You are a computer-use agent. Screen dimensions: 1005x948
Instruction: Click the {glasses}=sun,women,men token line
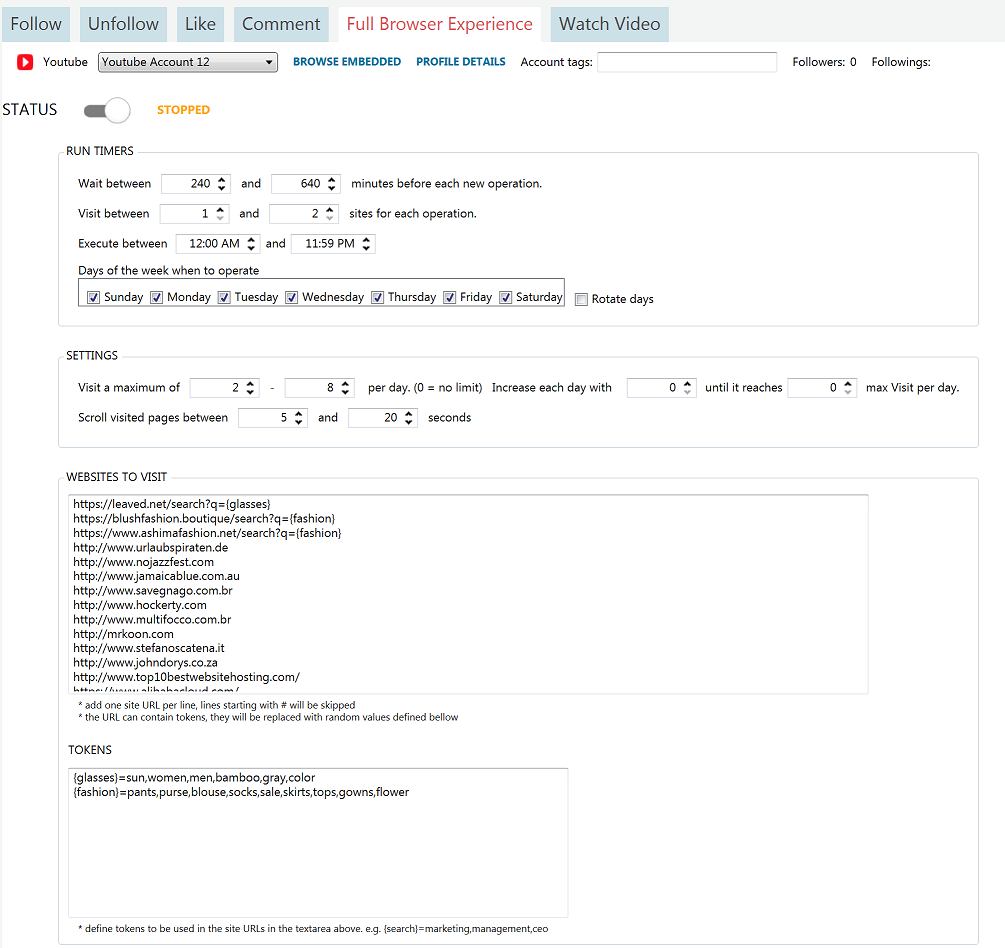194,778
